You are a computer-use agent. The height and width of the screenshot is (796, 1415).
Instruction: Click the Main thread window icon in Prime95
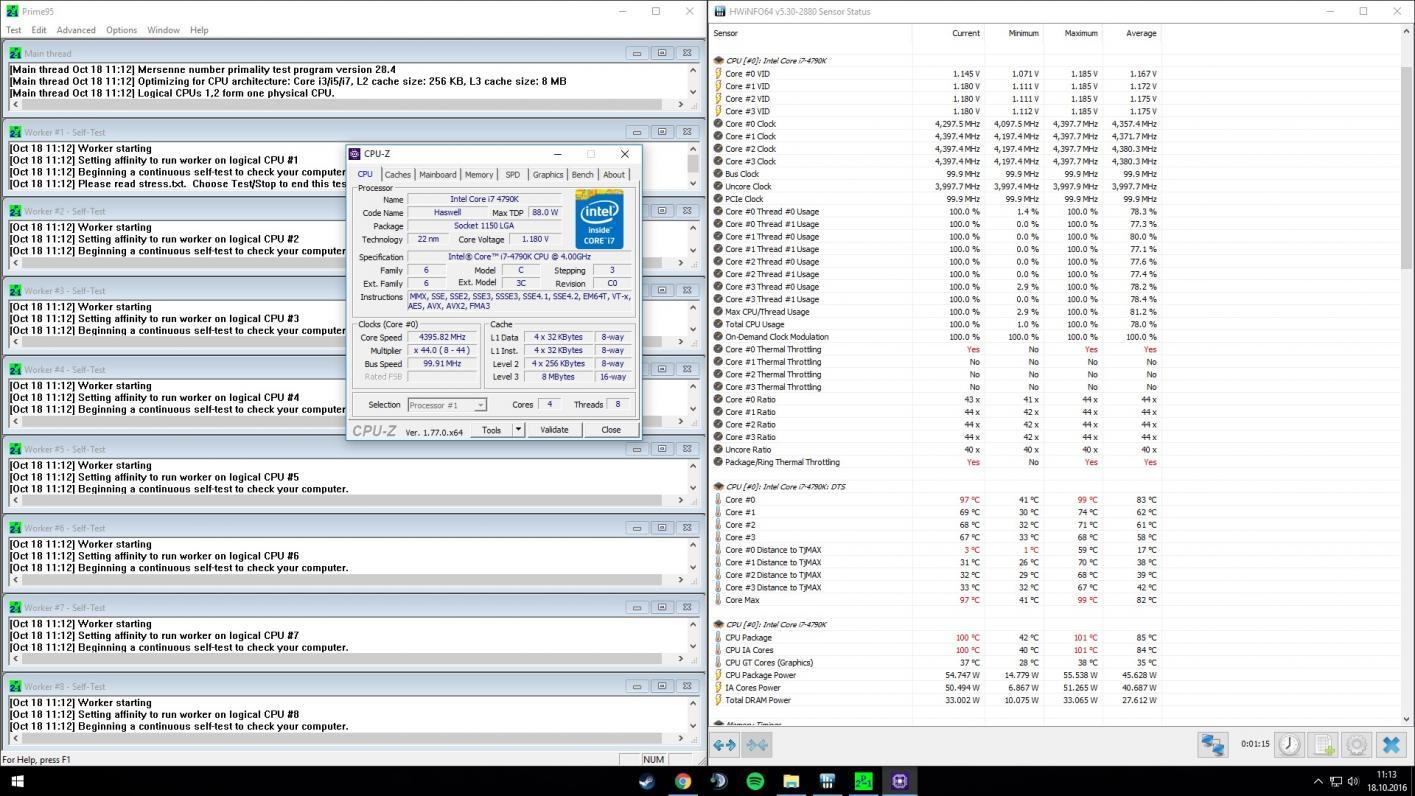click(16, 53)
